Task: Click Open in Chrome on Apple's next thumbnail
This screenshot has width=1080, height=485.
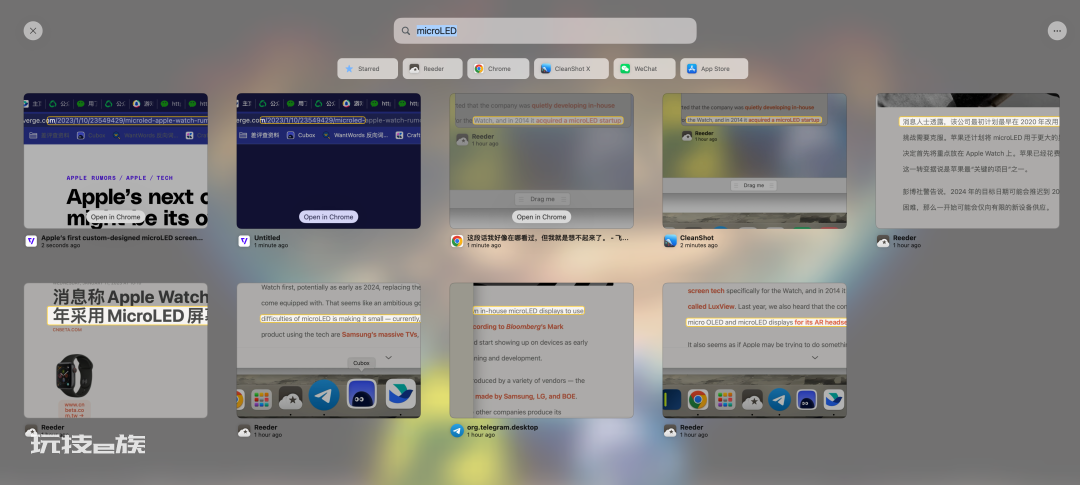Action: 116,216
